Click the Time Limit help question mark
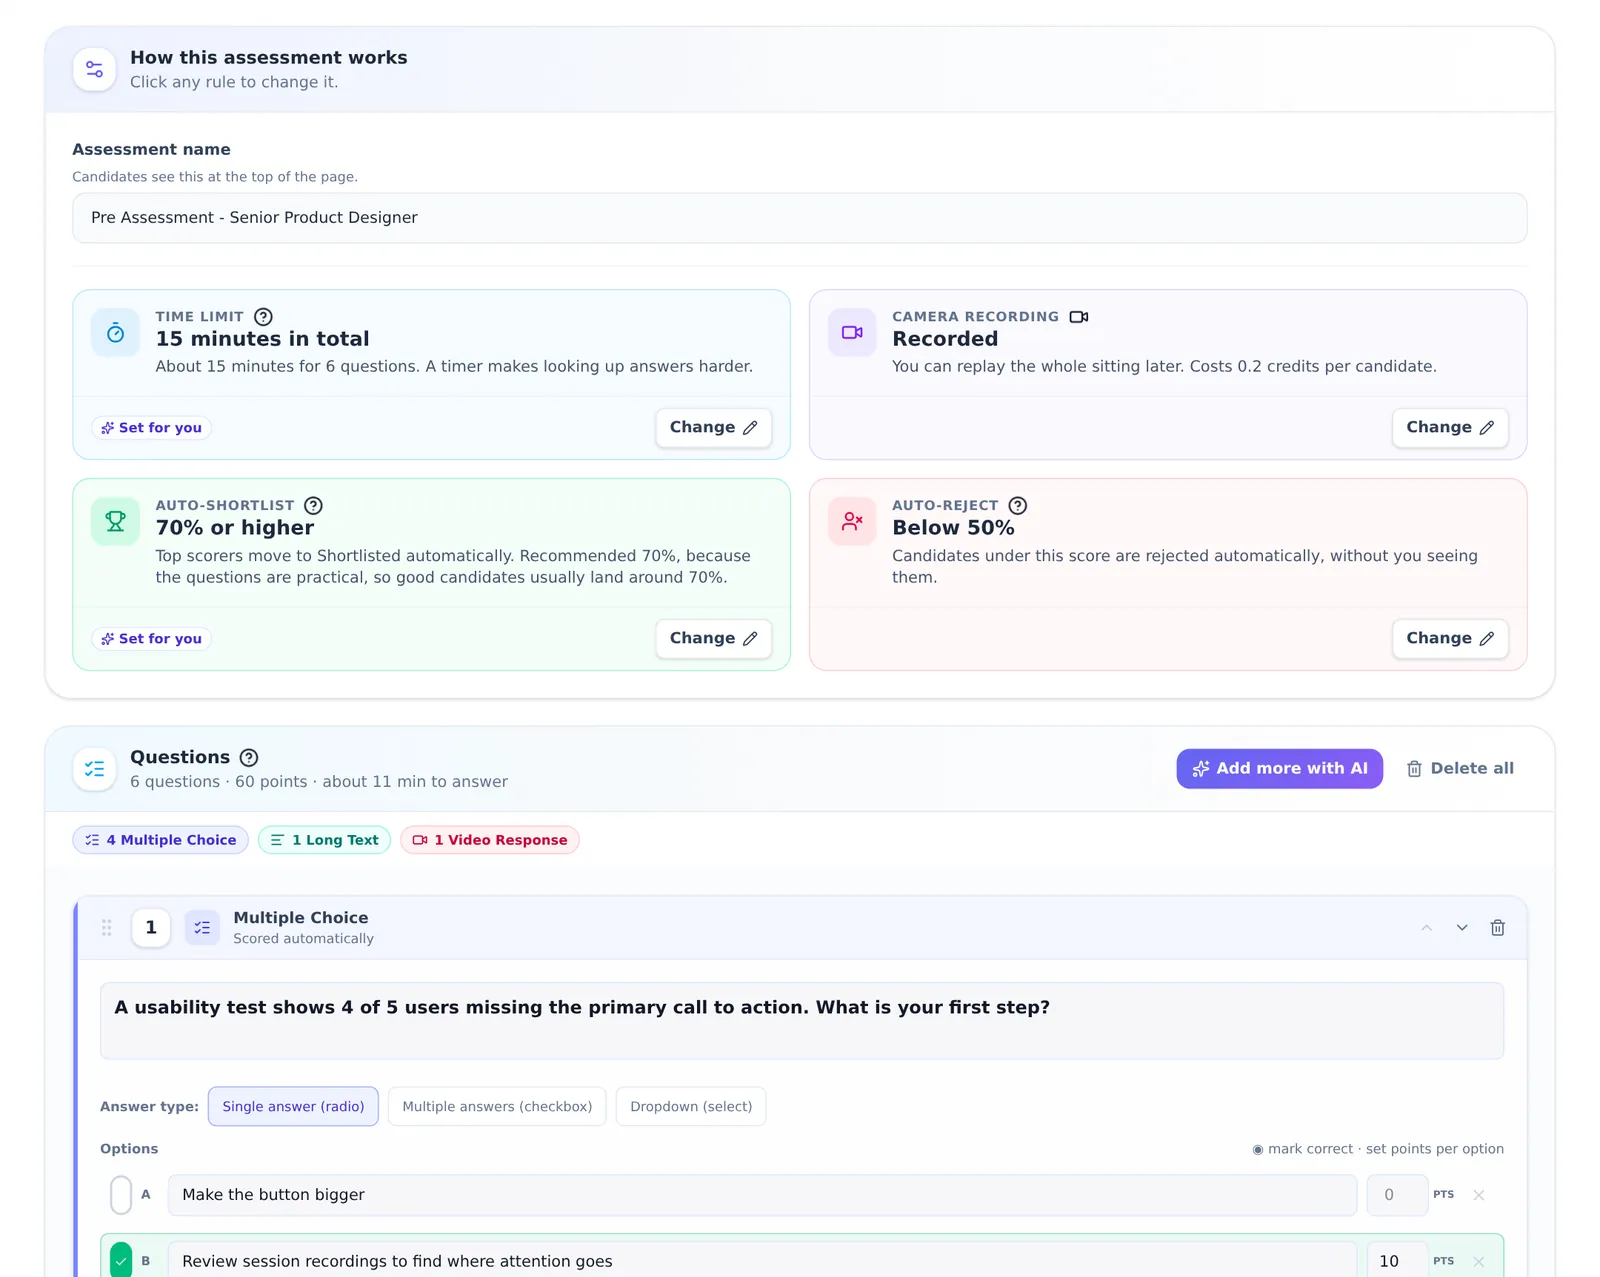Screen dimensions: 1600x1277 coord(263,317)
